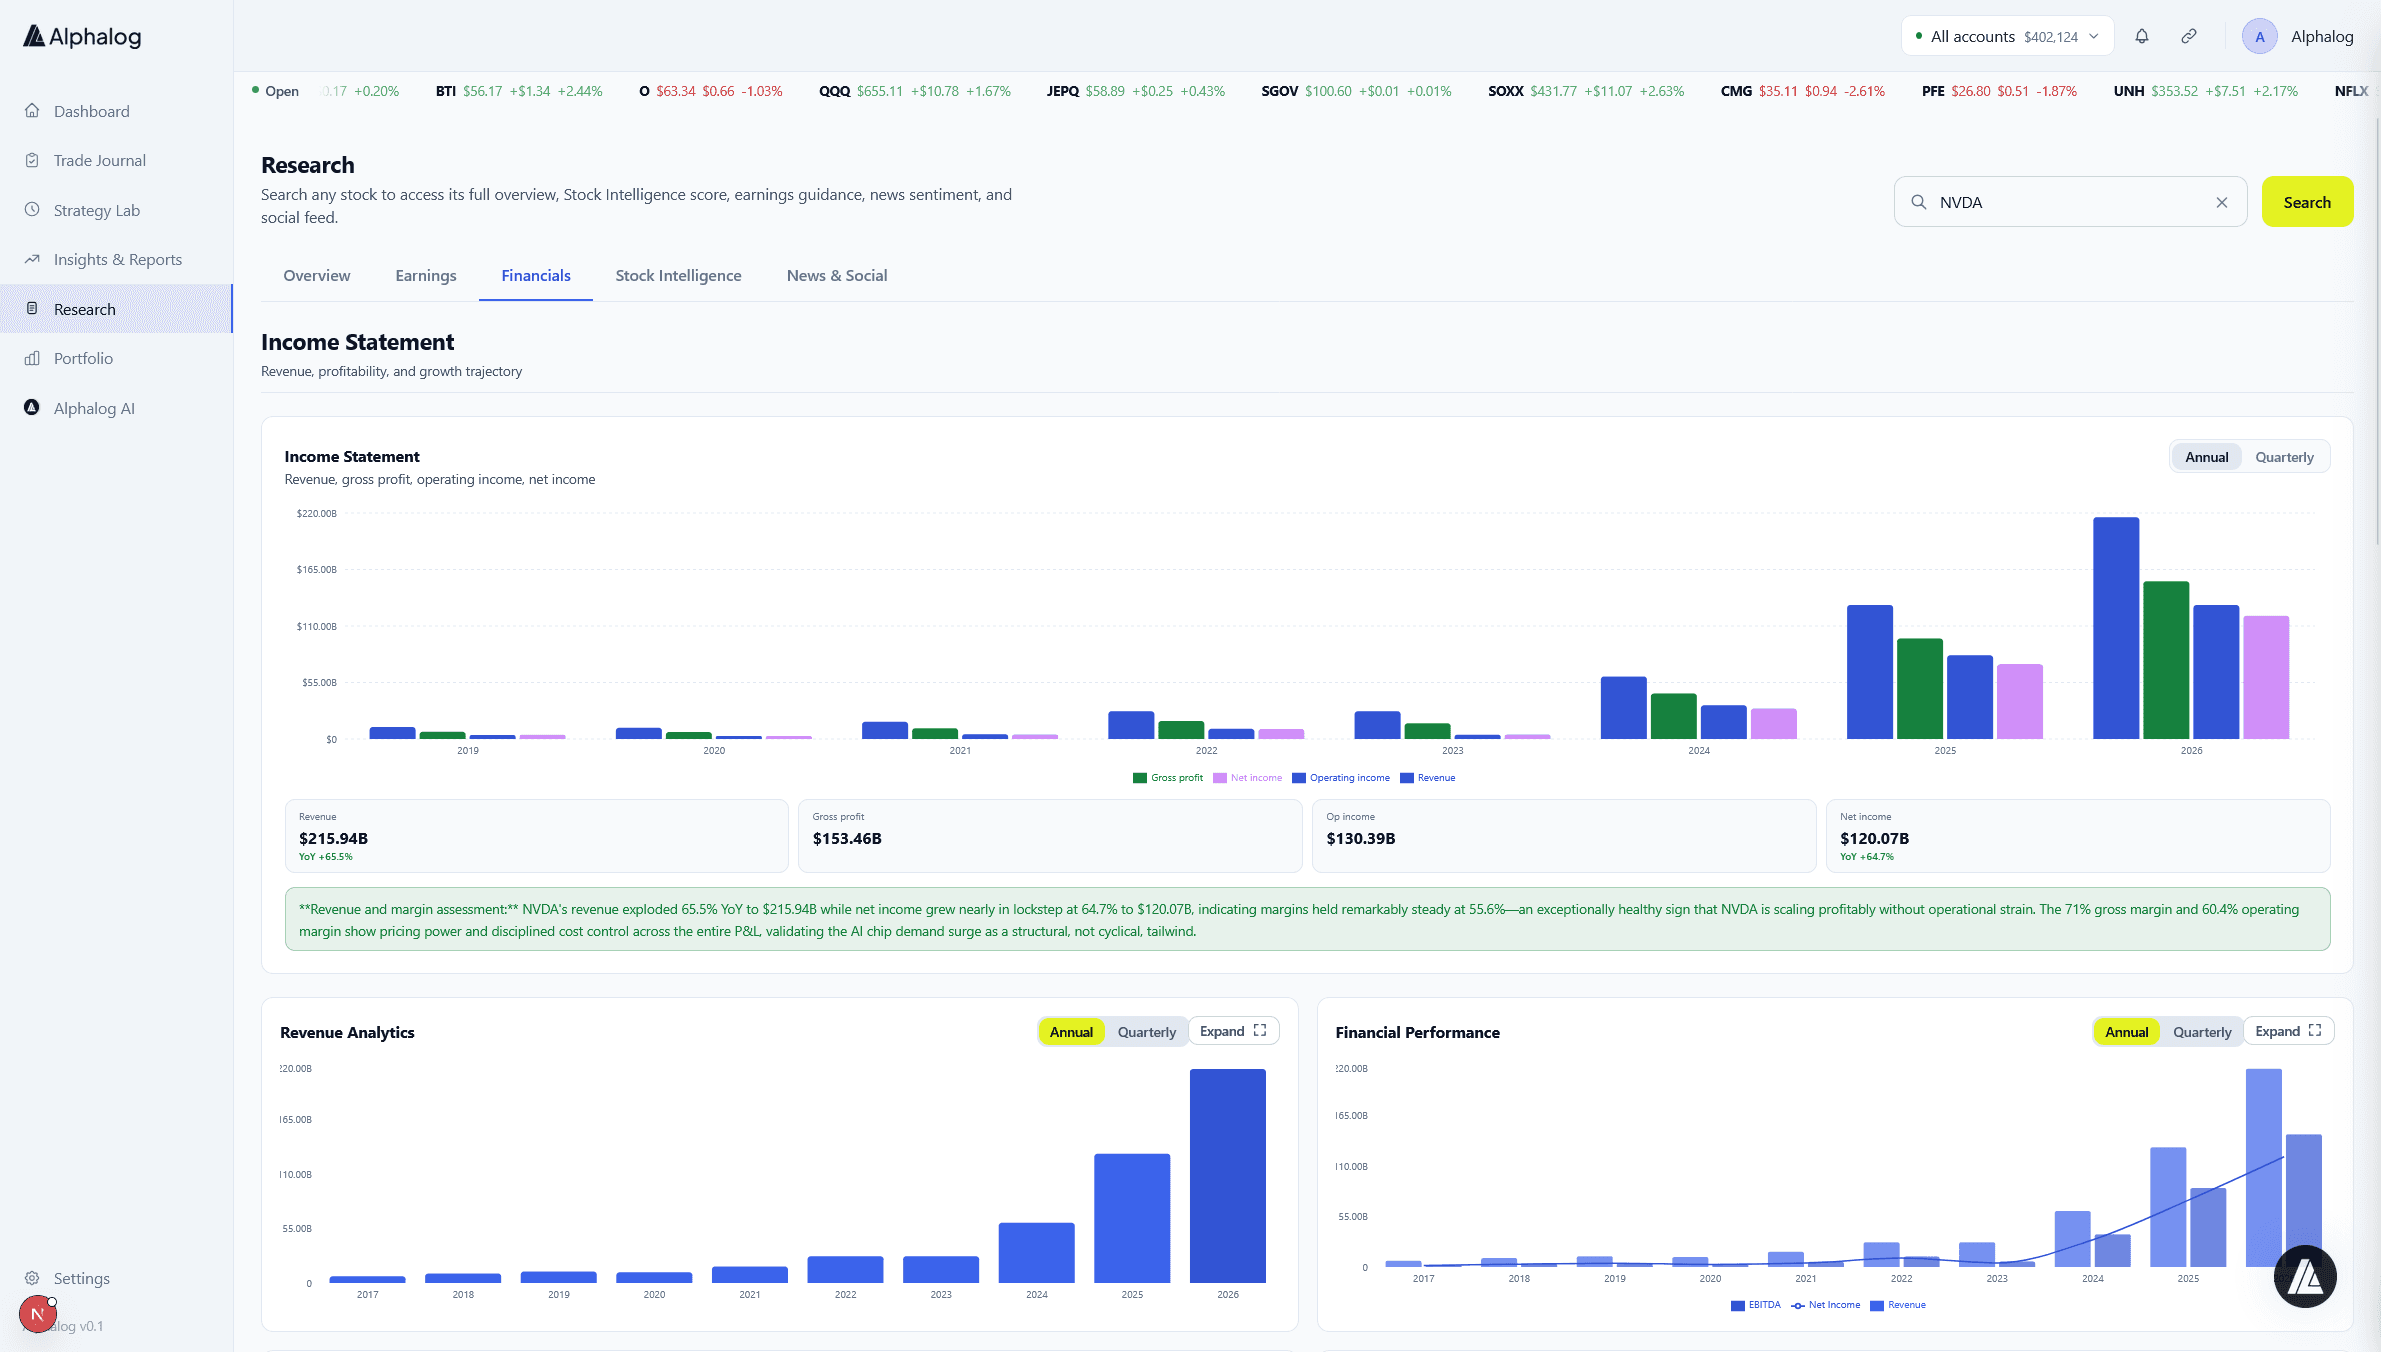
Task: Click the Alphalog AI icon
Action: [32, 408]
